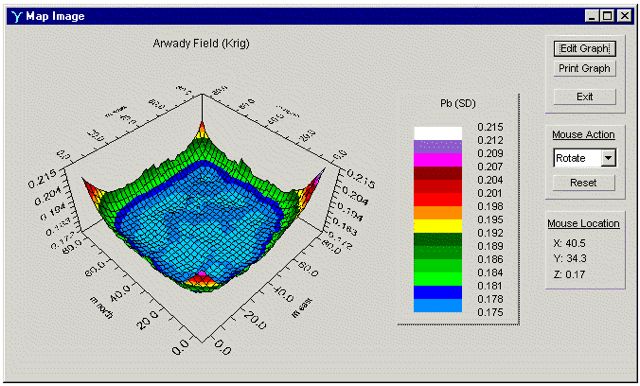Image resolution: width=640 pixels, height=386 pixels.
Task: Click the bright green 0.184 legend swatch
Action: pyautogui.click(x=438, y=279)
